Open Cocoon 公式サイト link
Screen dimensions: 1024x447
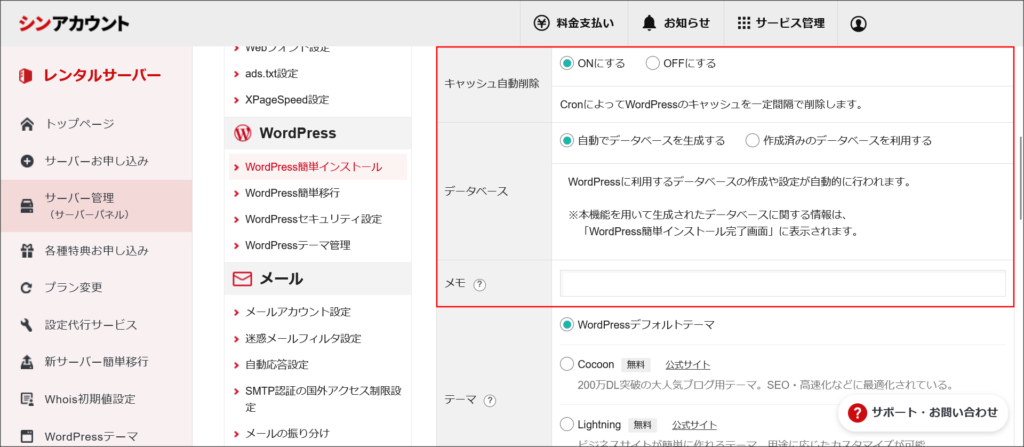click(x=688, y=365)
